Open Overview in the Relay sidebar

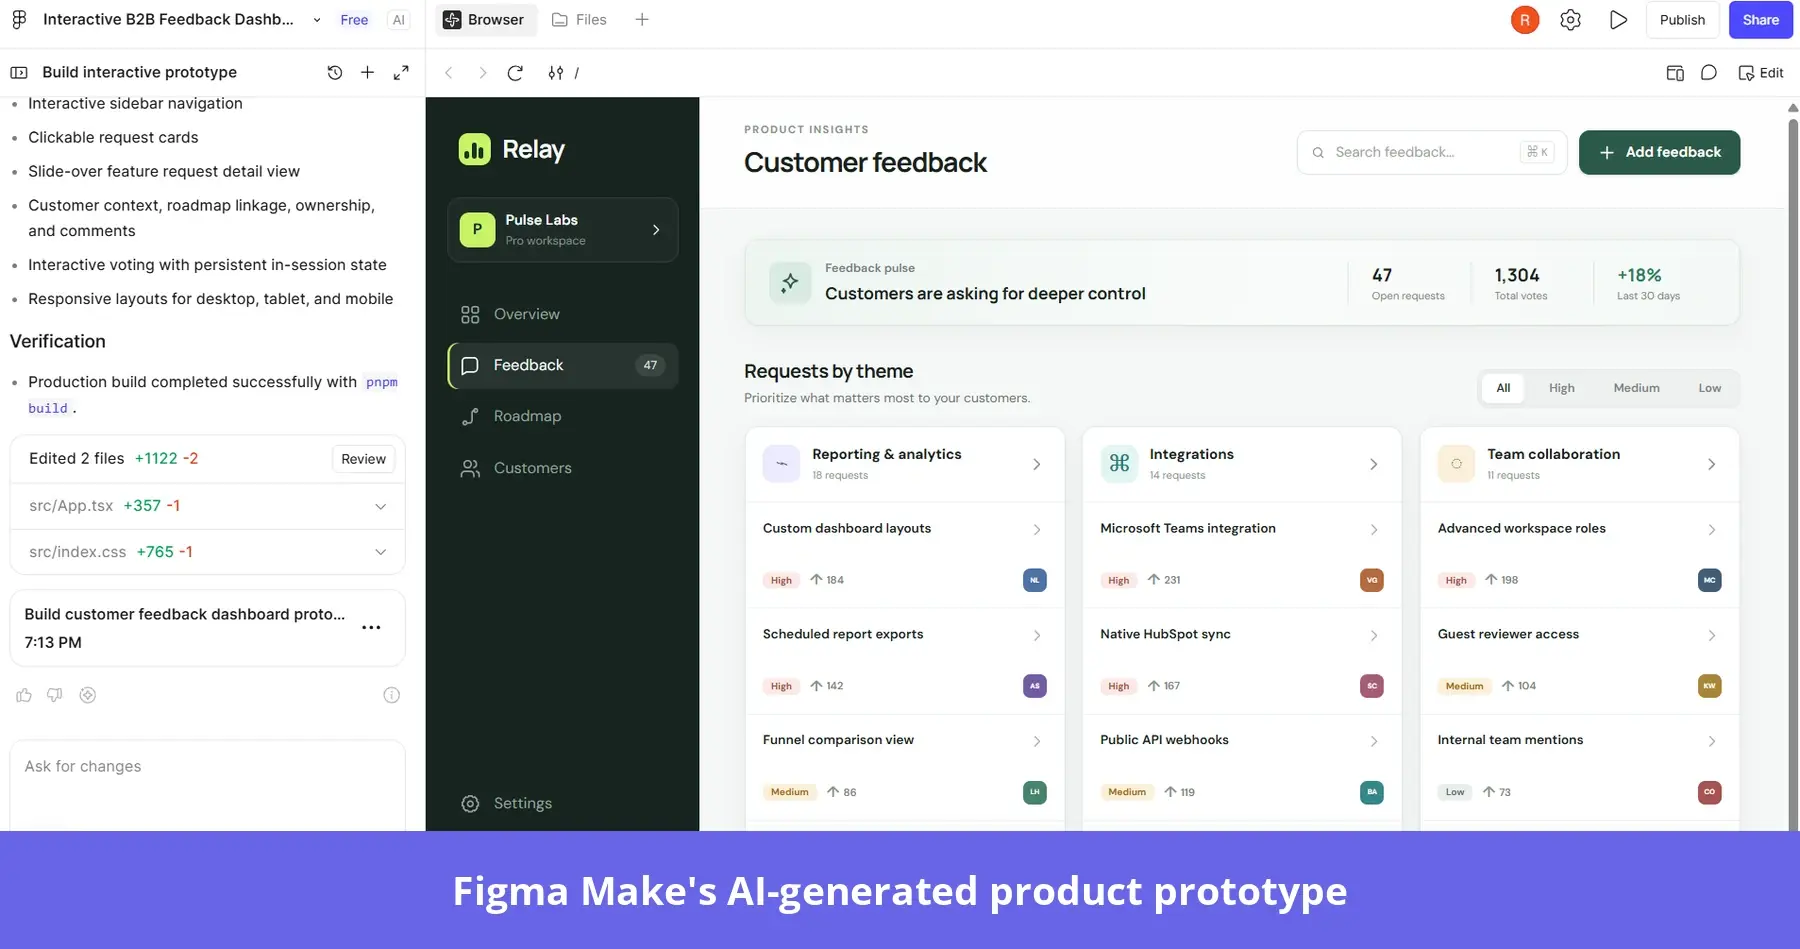pos(563,314)
